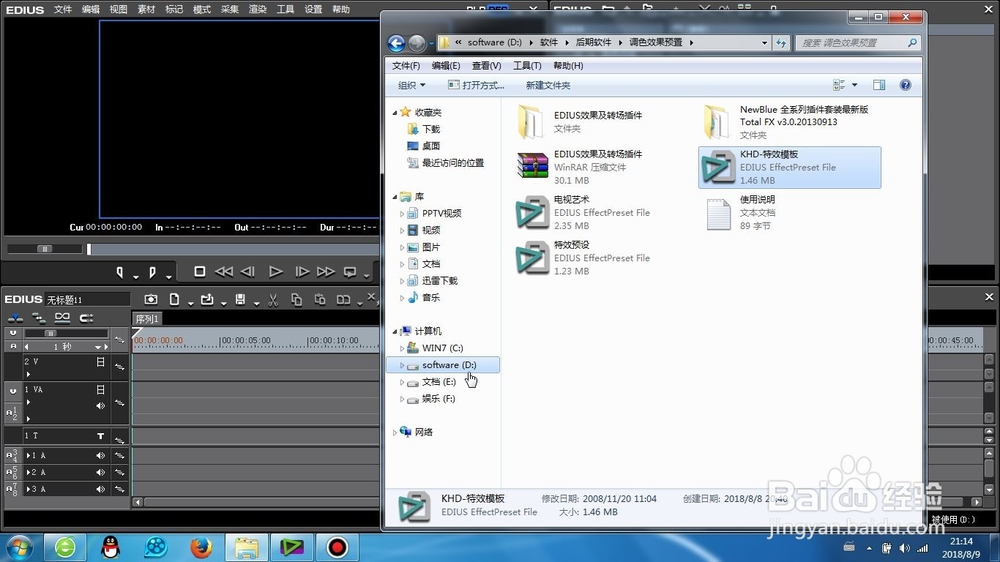Select the 序列1 sequence tab
1000x562 pixels.
pyautogui.click(x=147, y=319)
